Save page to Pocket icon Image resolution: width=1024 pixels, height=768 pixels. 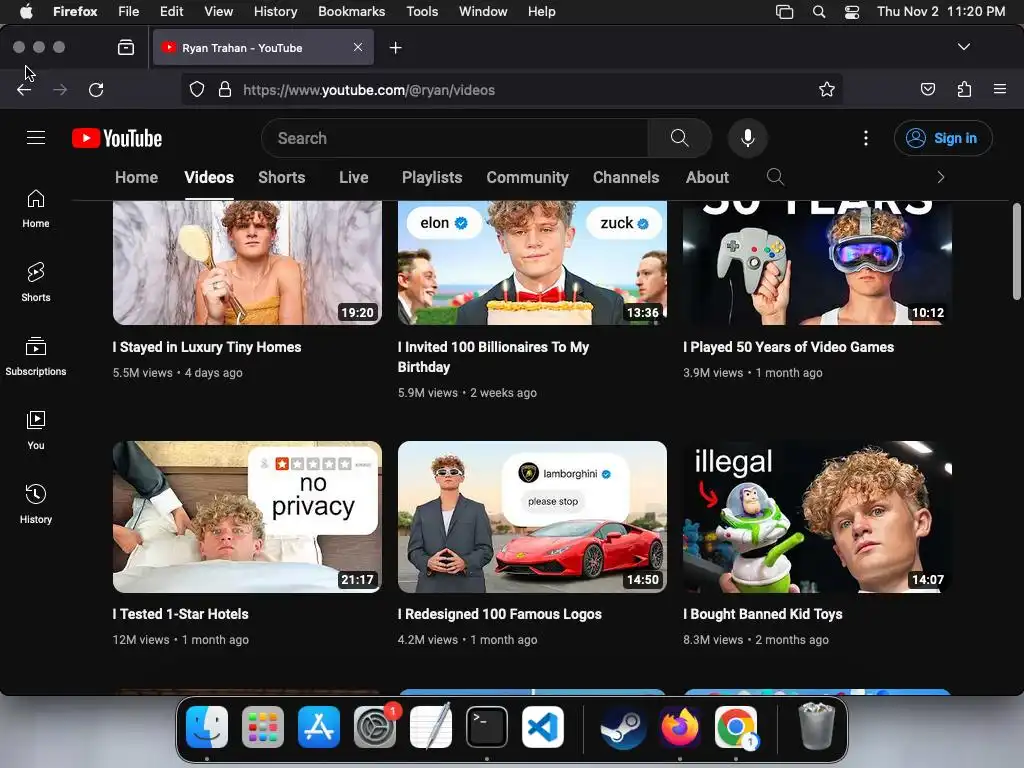(928, 89)
